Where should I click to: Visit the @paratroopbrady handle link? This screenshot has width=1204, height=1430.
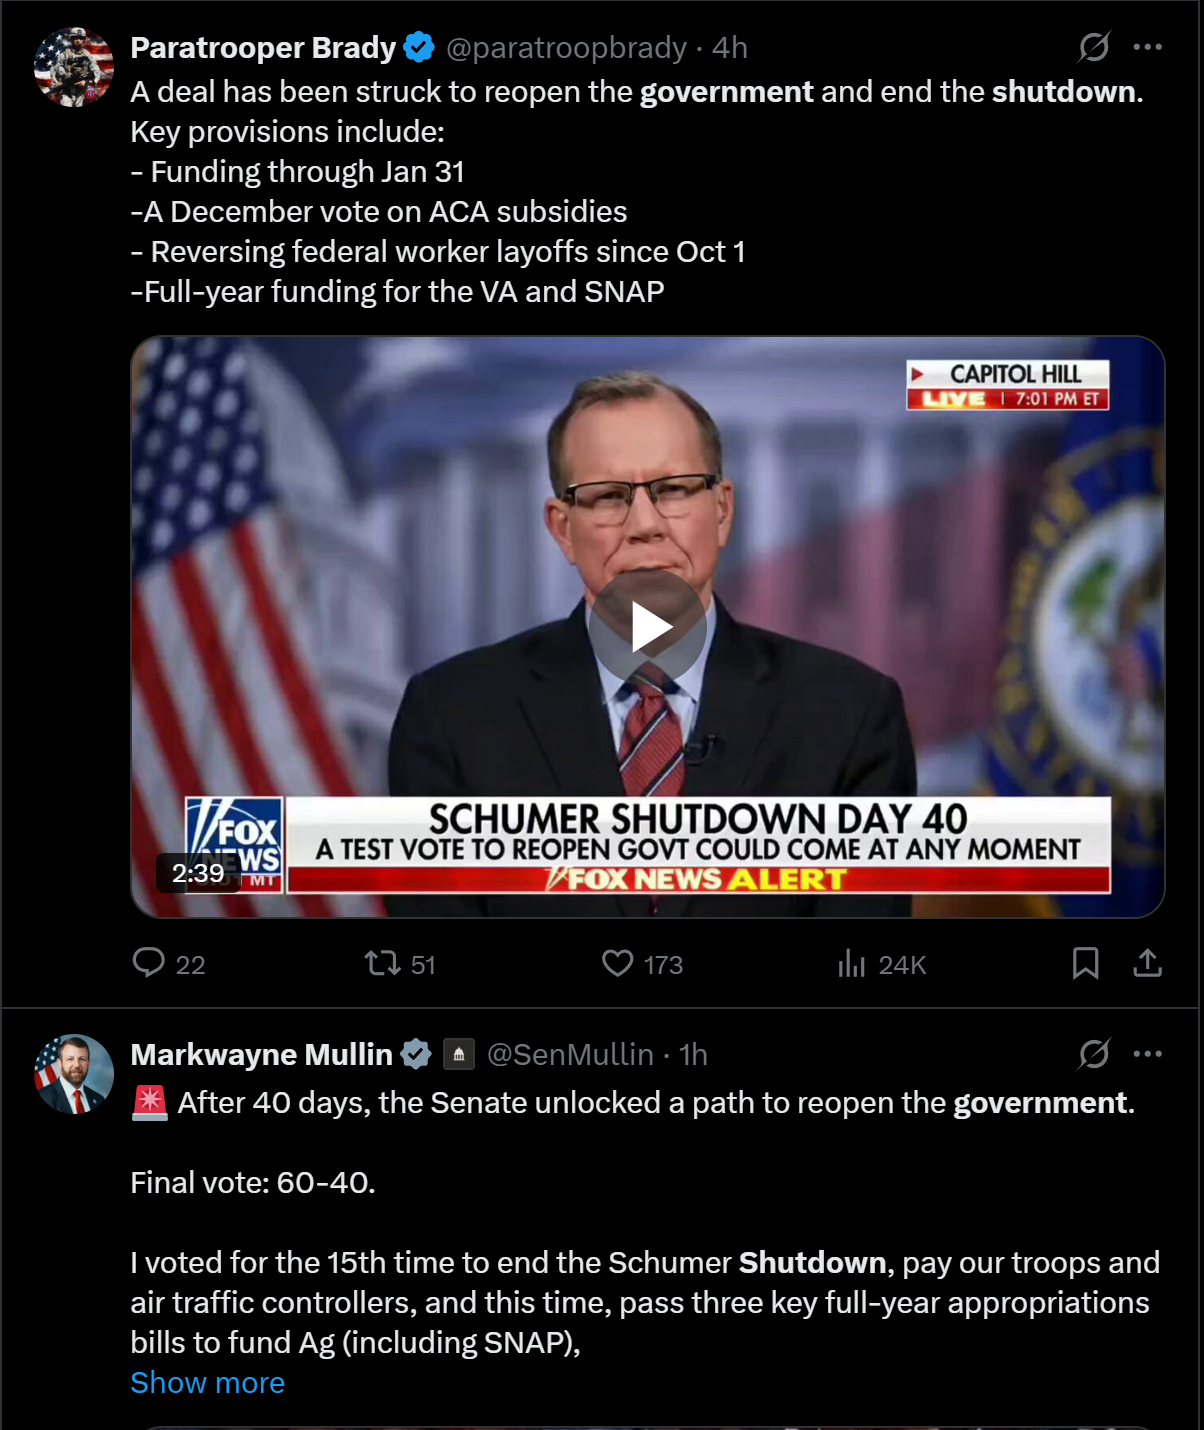566,48
